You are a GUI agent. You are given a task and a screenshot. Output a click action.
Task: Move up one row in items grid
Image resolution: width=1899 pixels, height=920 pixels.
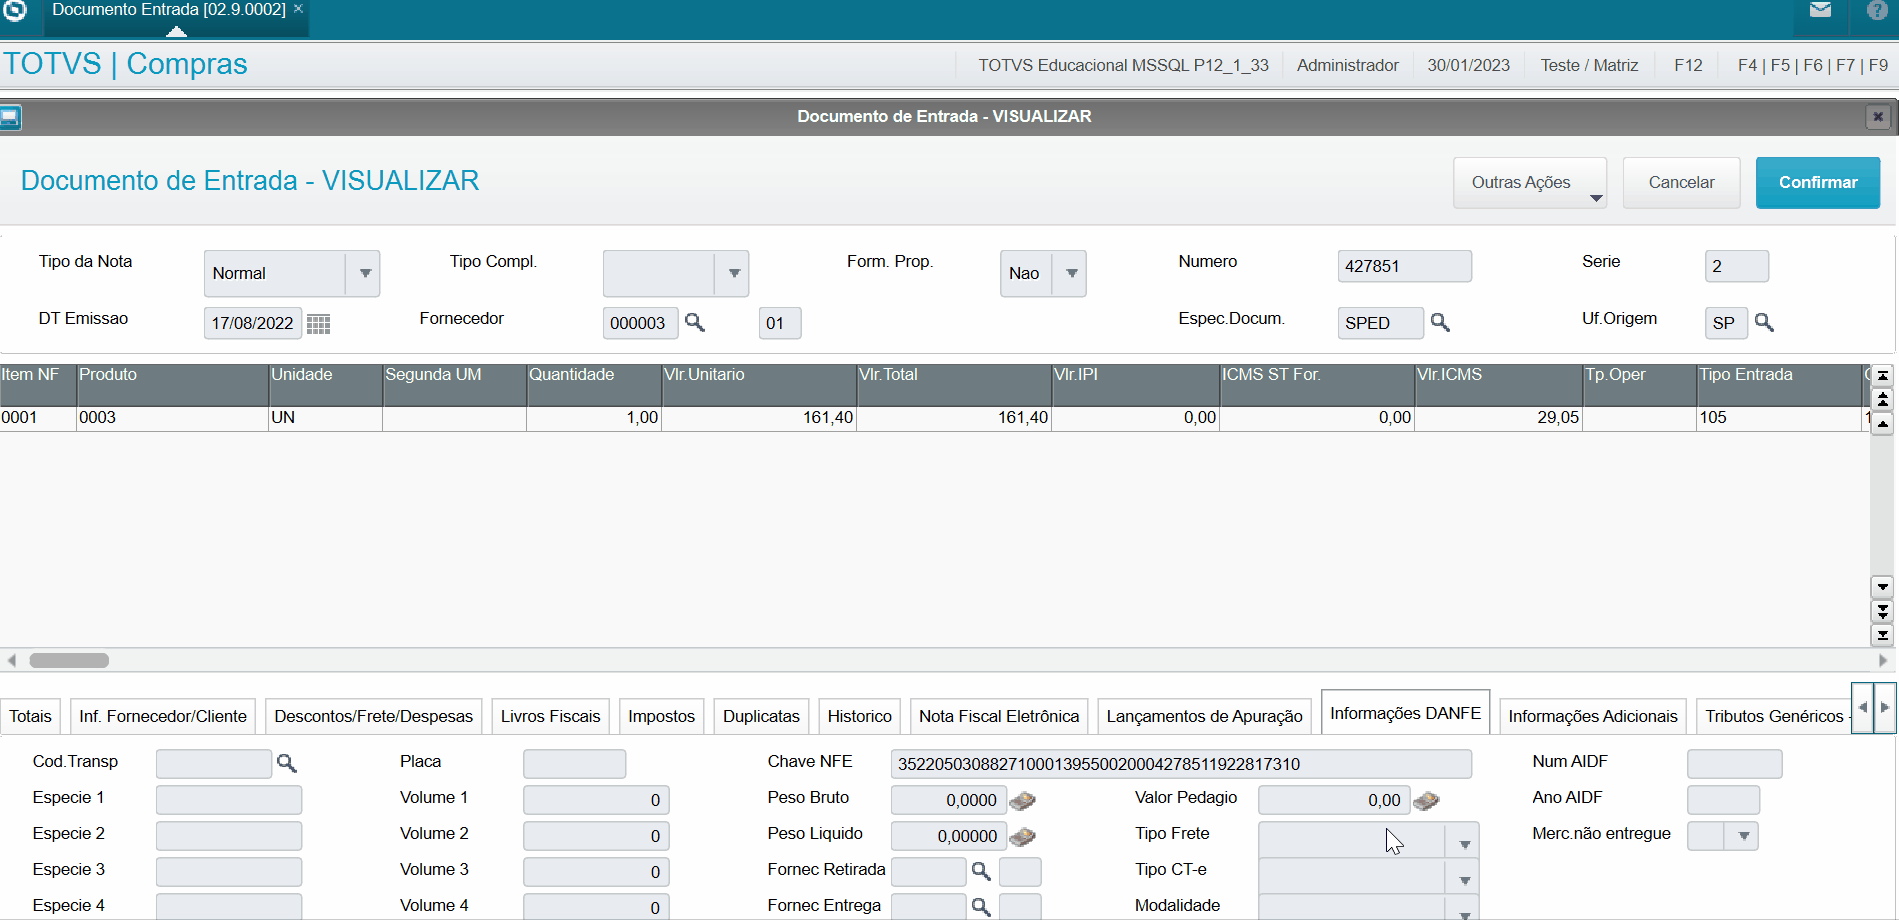coord(1882,424)
